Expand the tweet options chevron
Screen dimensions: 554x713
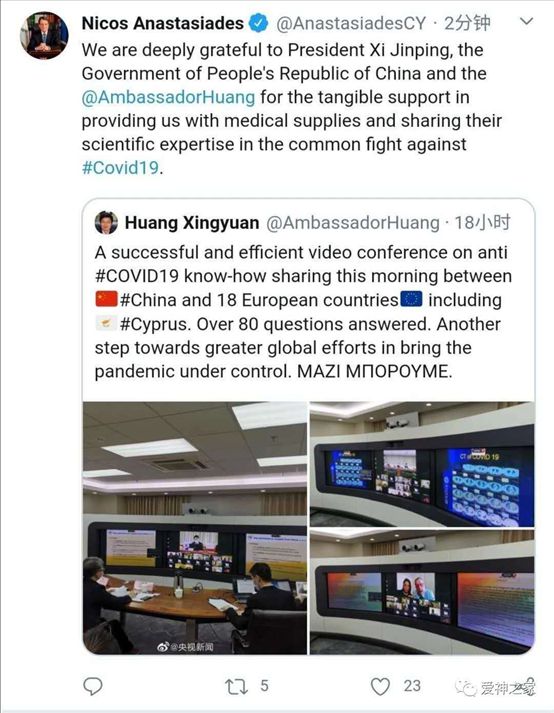(526, 21)
